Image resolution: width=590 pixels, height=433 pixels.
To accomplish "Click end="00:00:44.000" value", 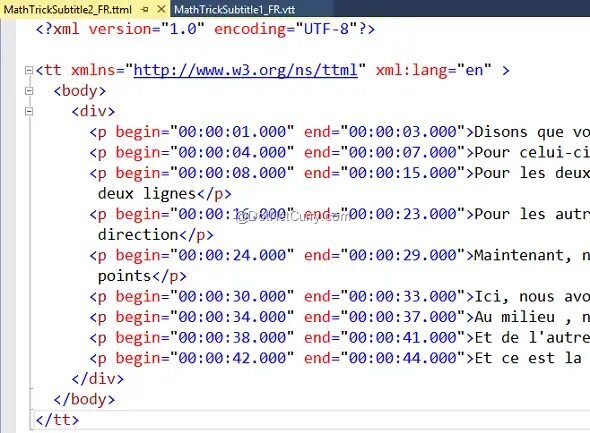I will 403,358.
